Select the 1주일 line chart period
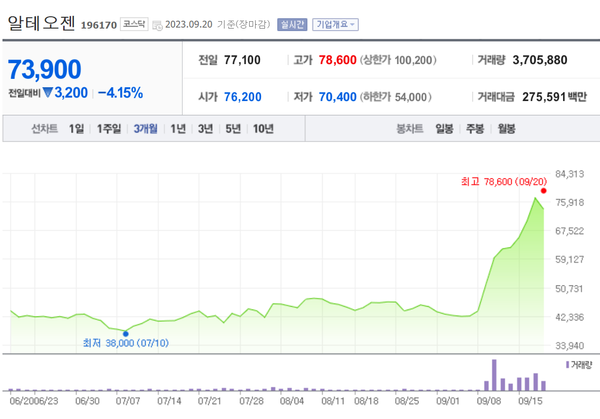The height and width of the screenshot is (419, 600). tap(110, 128)
